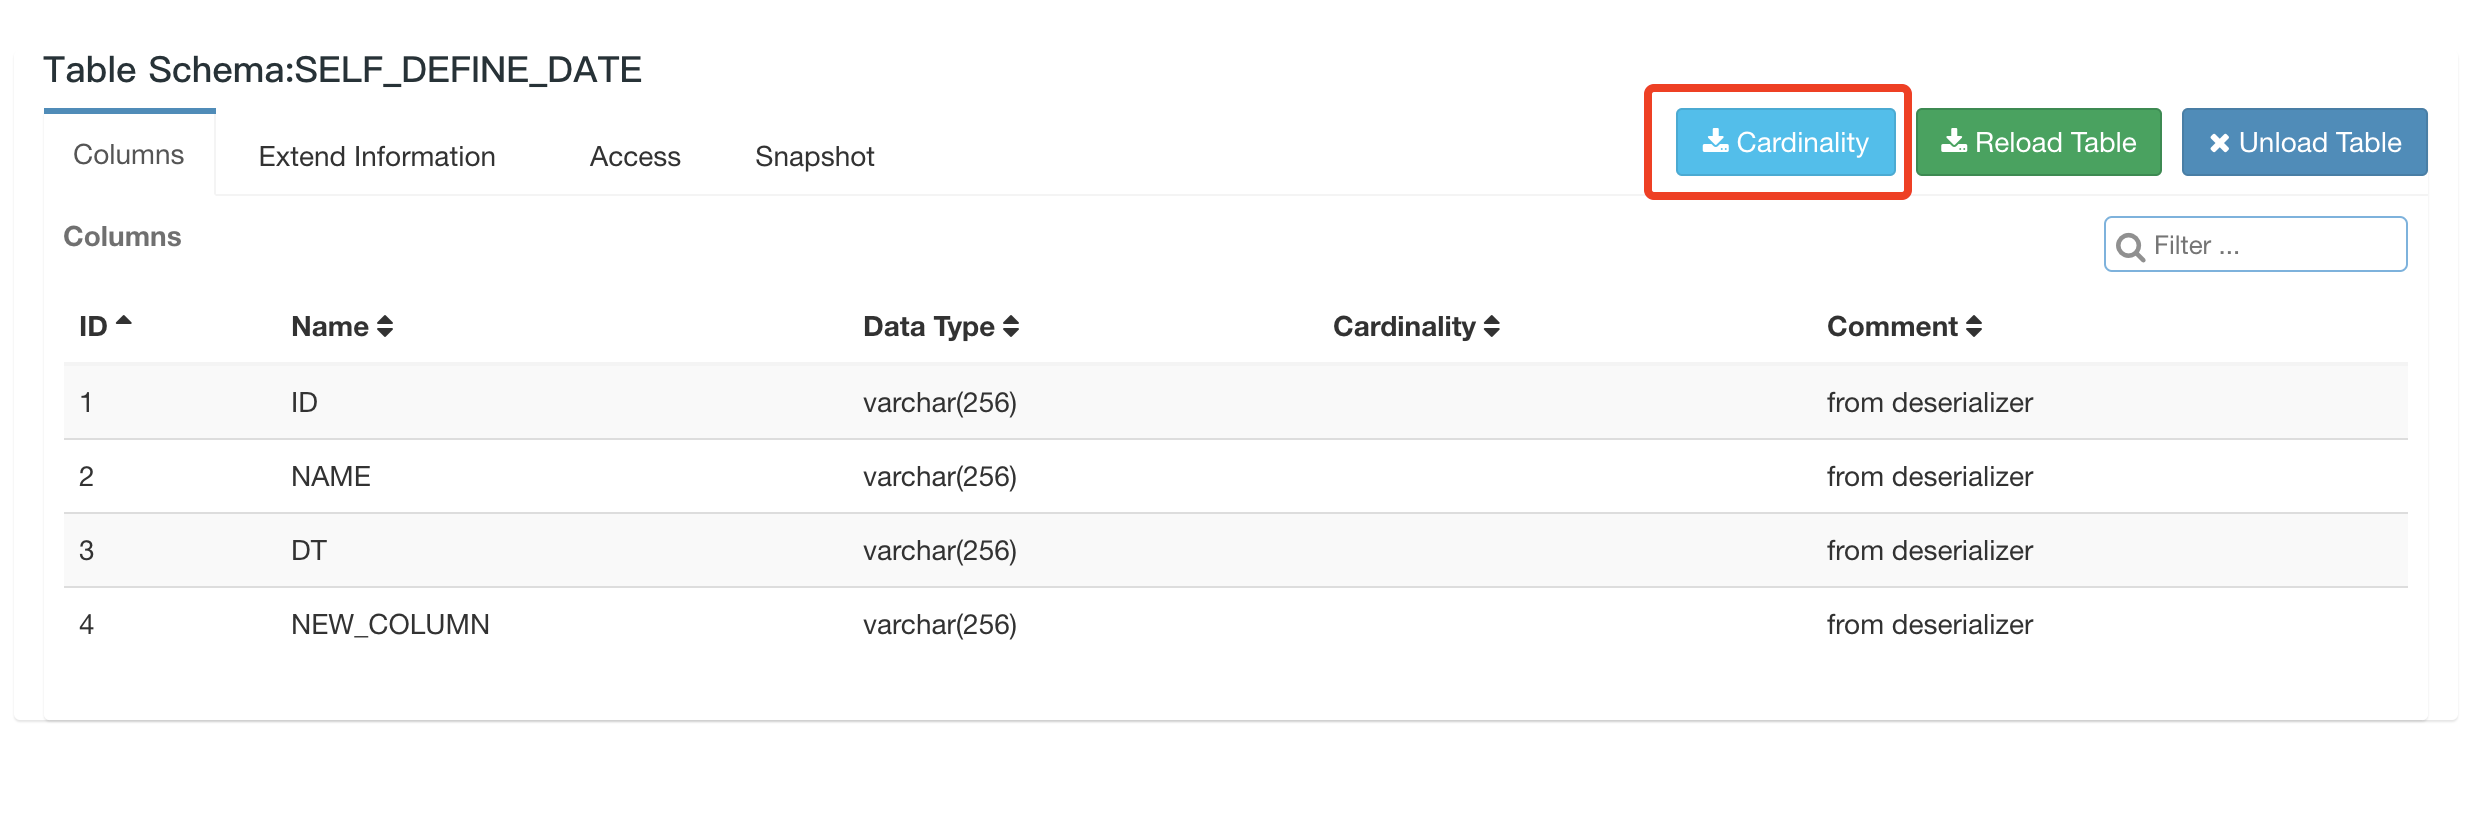Click the ID column sort arrow
This screenshot has height=824, width=2486.
pyautogui.click(x=124, y=323)
